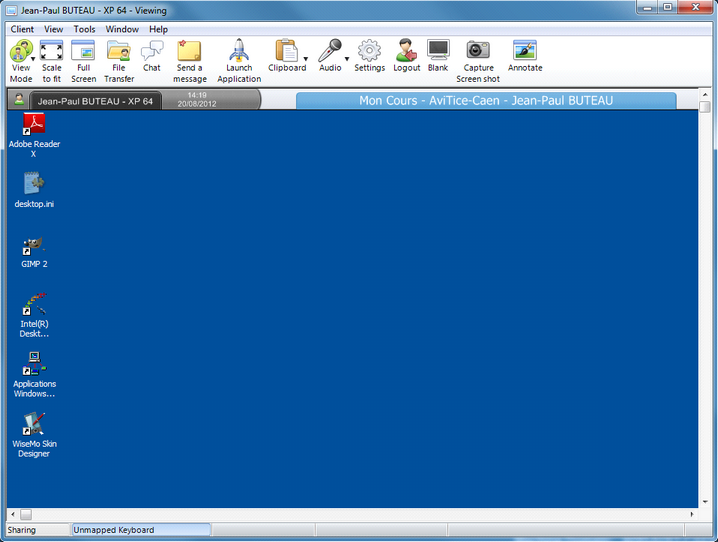Open the Client menu
This screenshot has height=542, width=718.
point(22,29)
